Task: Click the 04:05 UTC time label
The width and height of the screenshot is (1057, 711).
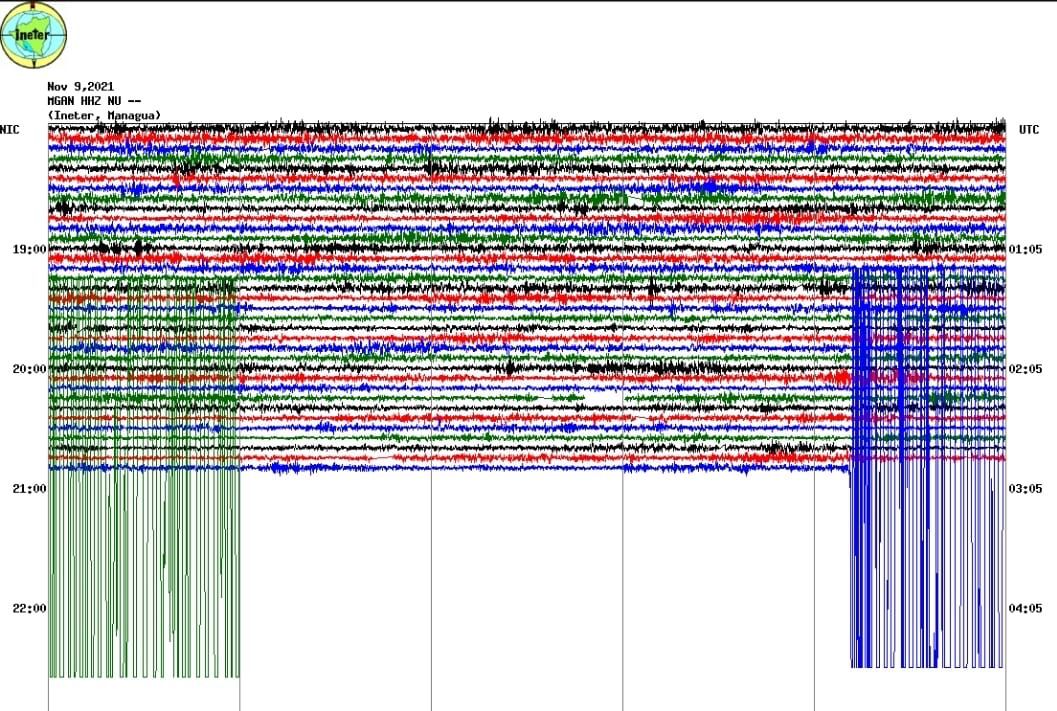Action: 1025,609
